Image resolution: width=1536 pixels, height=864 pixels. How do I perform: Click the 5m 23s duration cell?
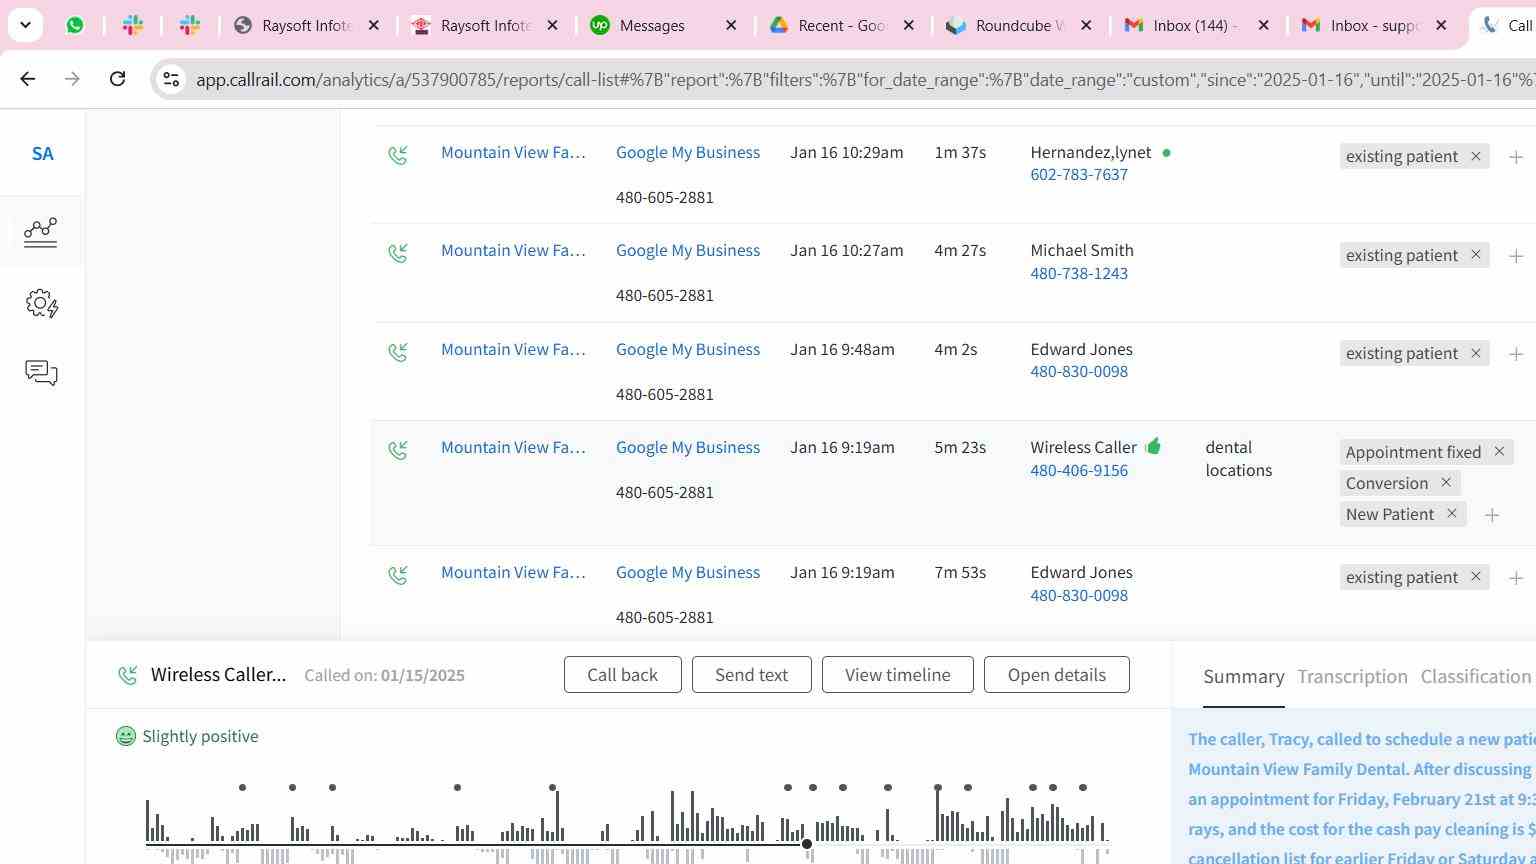click(x=960, y=448)
